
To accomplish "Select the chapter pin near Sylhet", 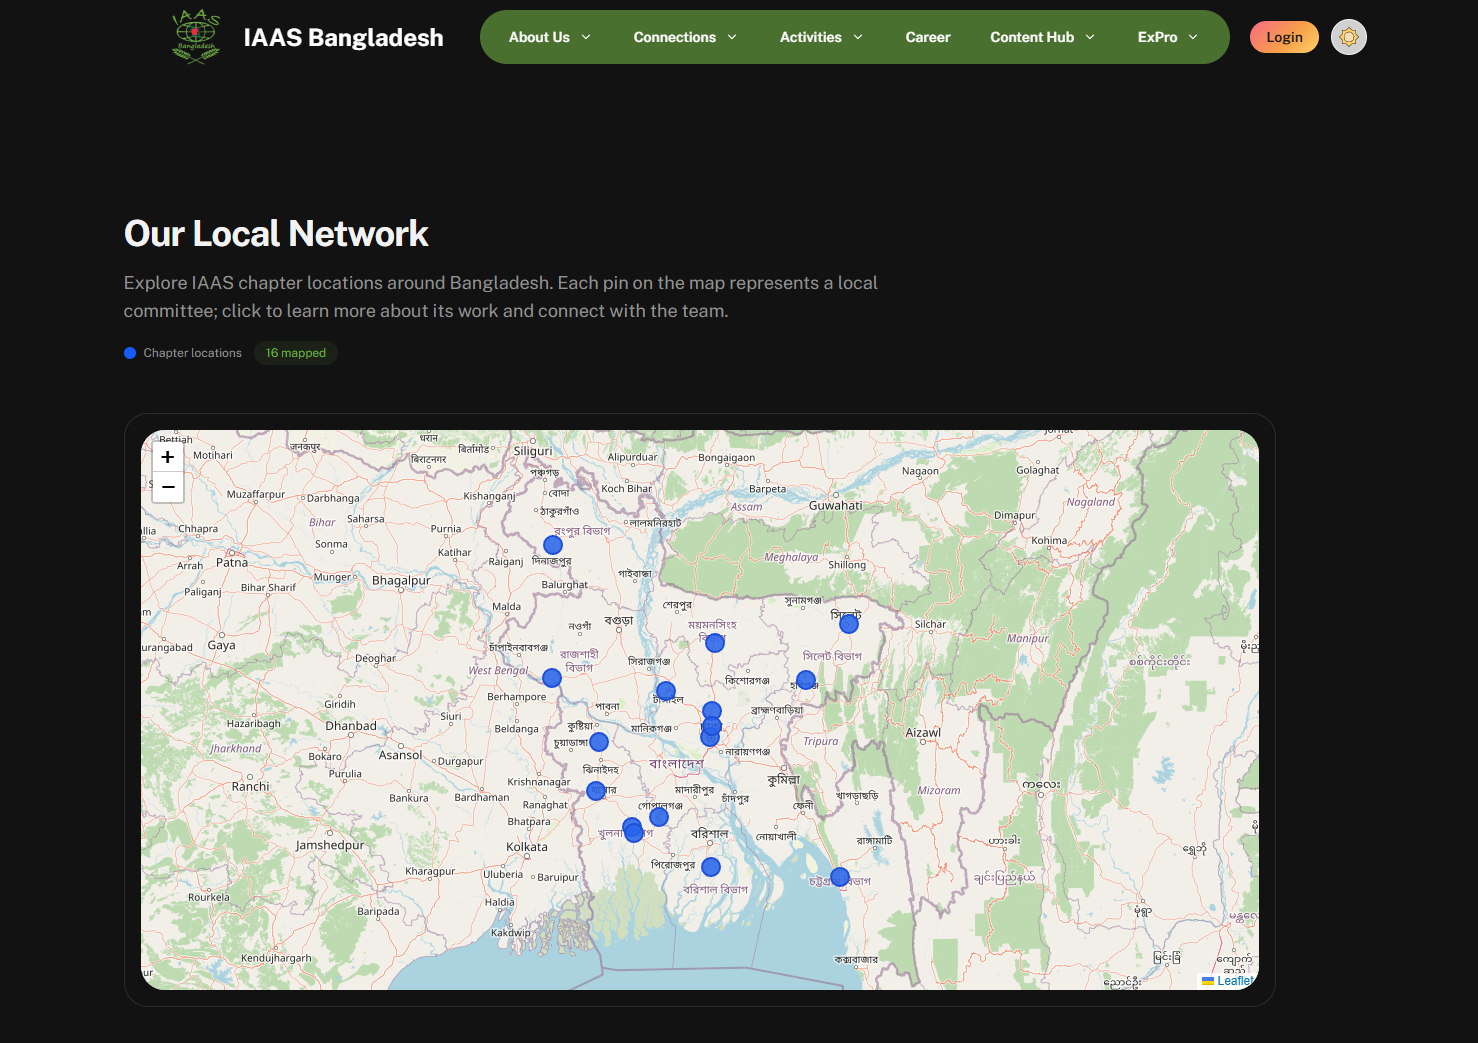I will coord(849,623).
